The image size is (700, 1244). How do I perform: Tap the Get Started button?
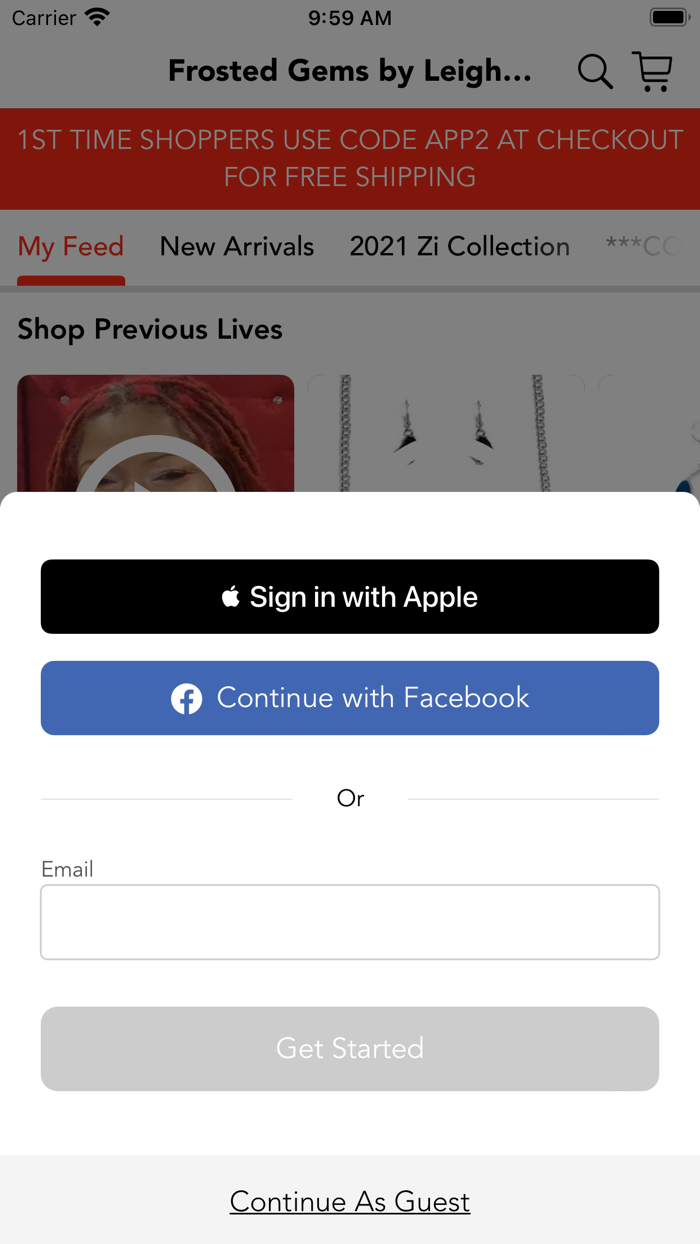[x=350, y=1048]
